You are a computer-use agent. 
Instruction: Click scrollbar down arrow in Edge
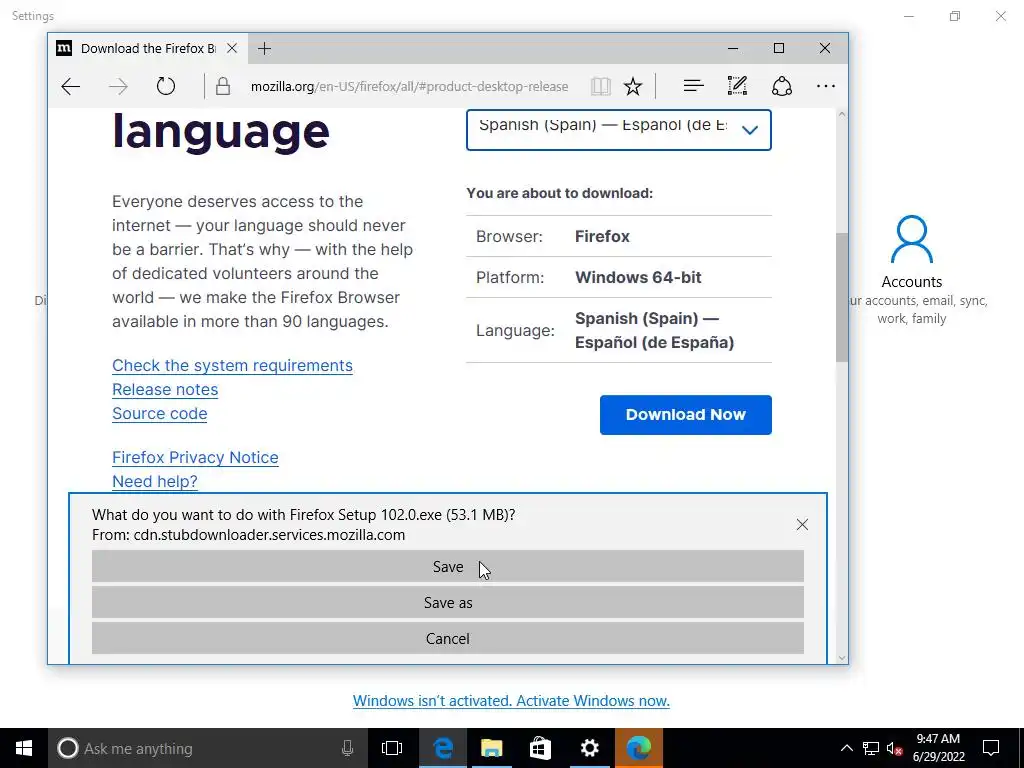point(841,658)
